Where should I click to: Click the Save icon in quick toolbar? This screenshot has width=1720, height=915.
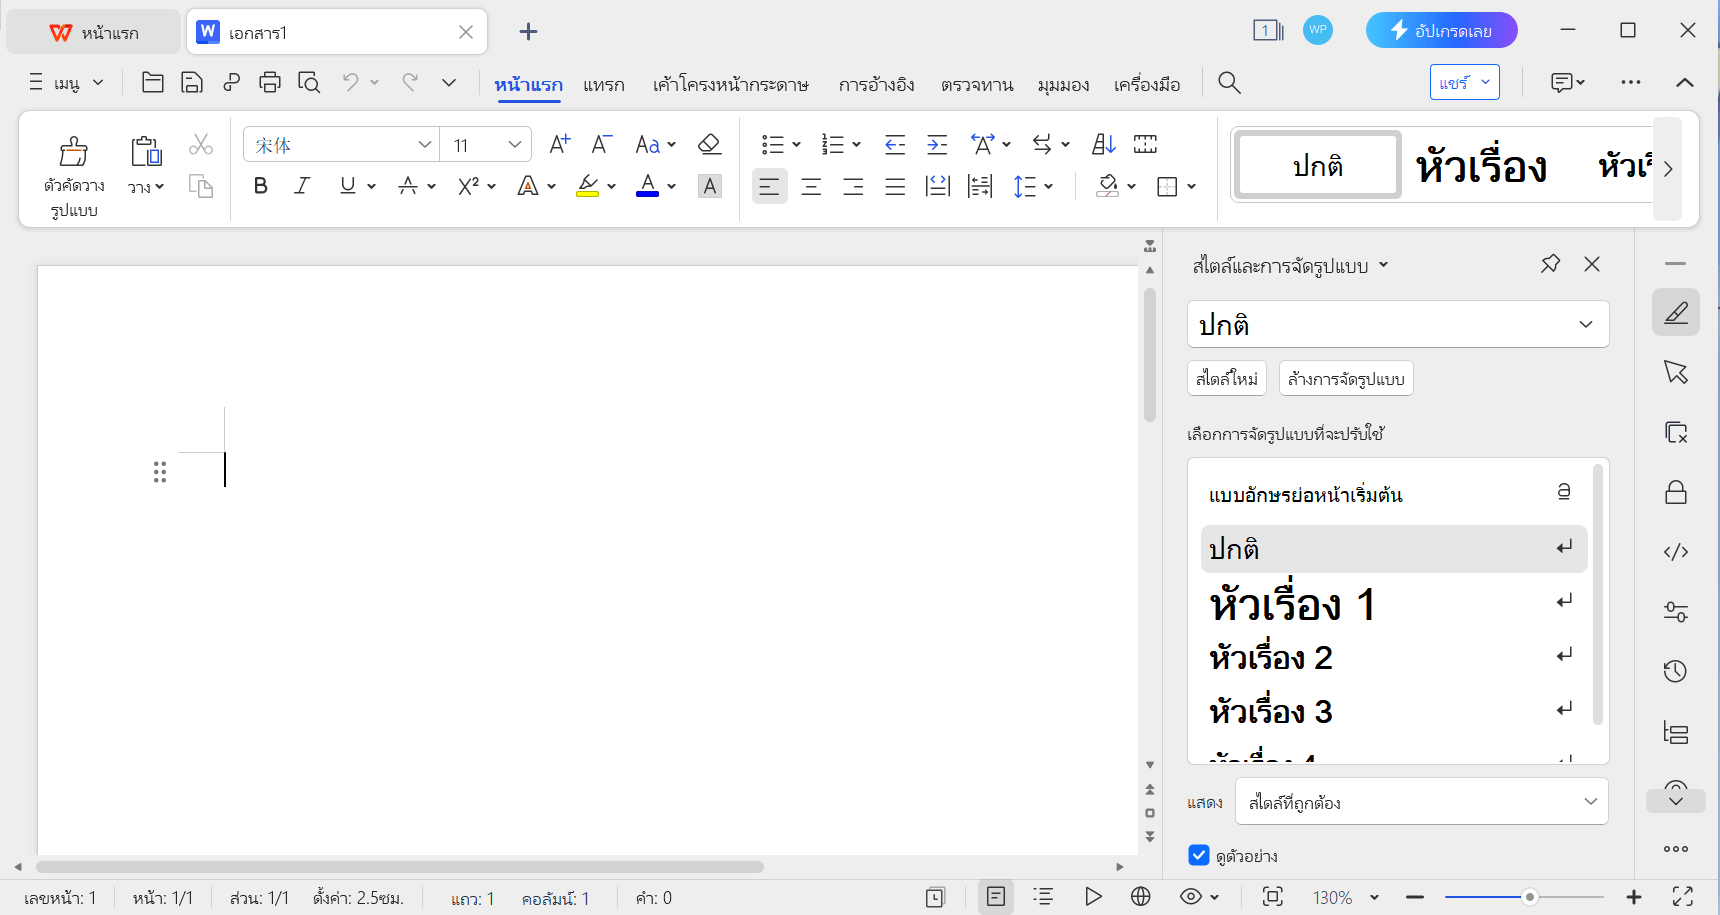pos(192,83)
